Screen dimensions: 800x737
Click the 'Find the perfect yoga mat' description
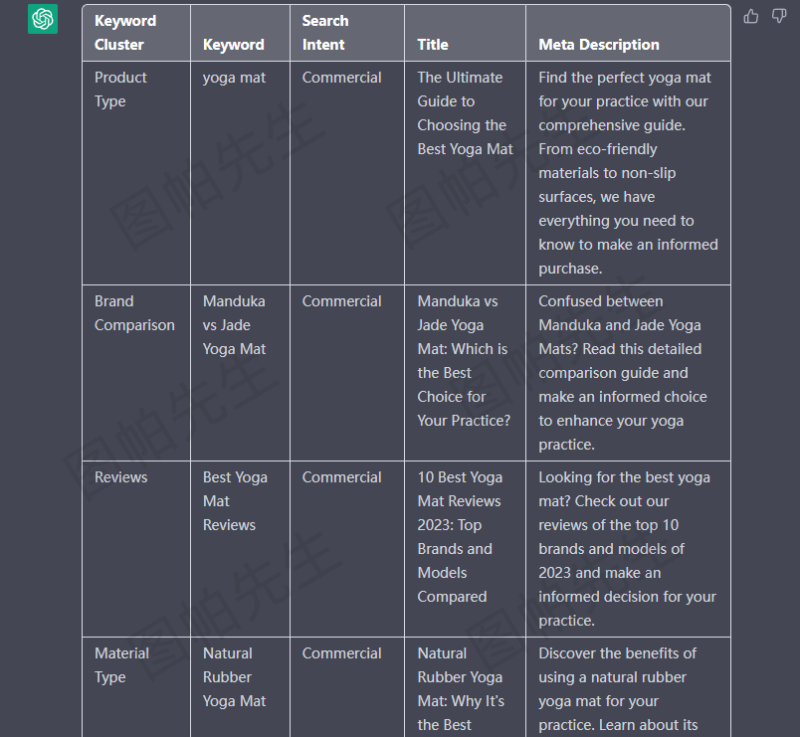click(627, 173)
